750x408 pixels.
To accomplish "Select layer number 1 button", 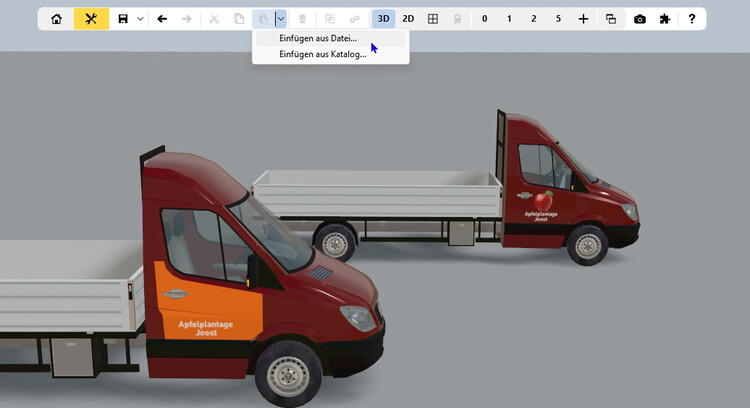I will click(509, 19).
